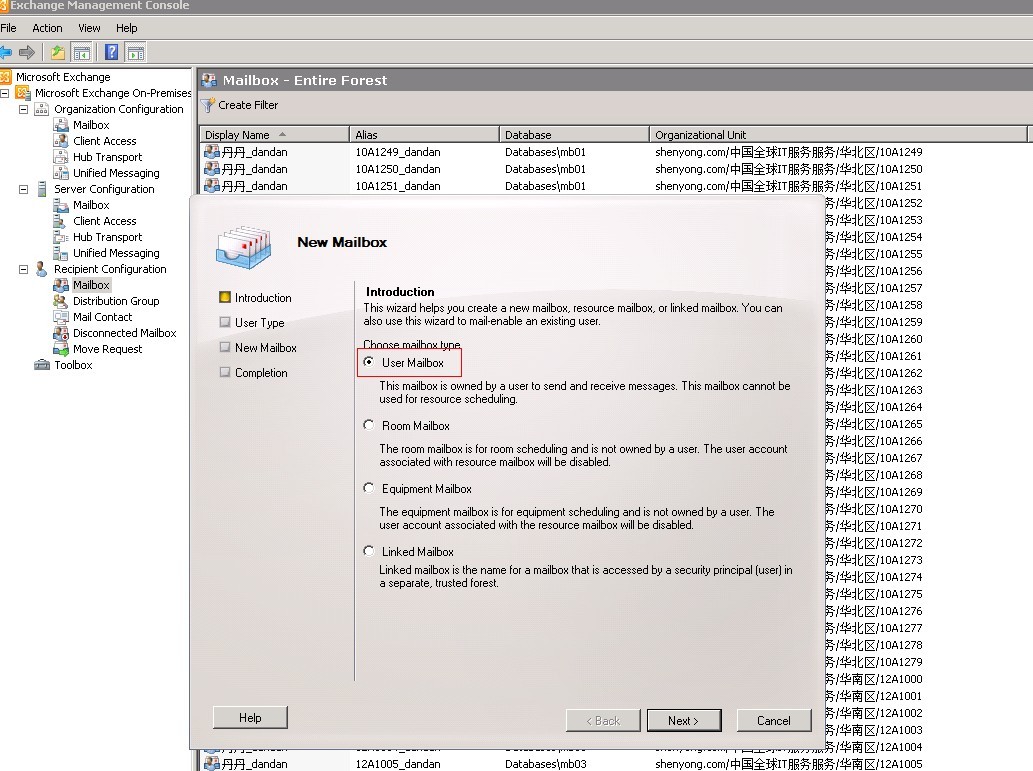Click the mailbox icon for alias 12A1005_dandan
This screenshot has width=1033, height=771.
click(211, 764)
